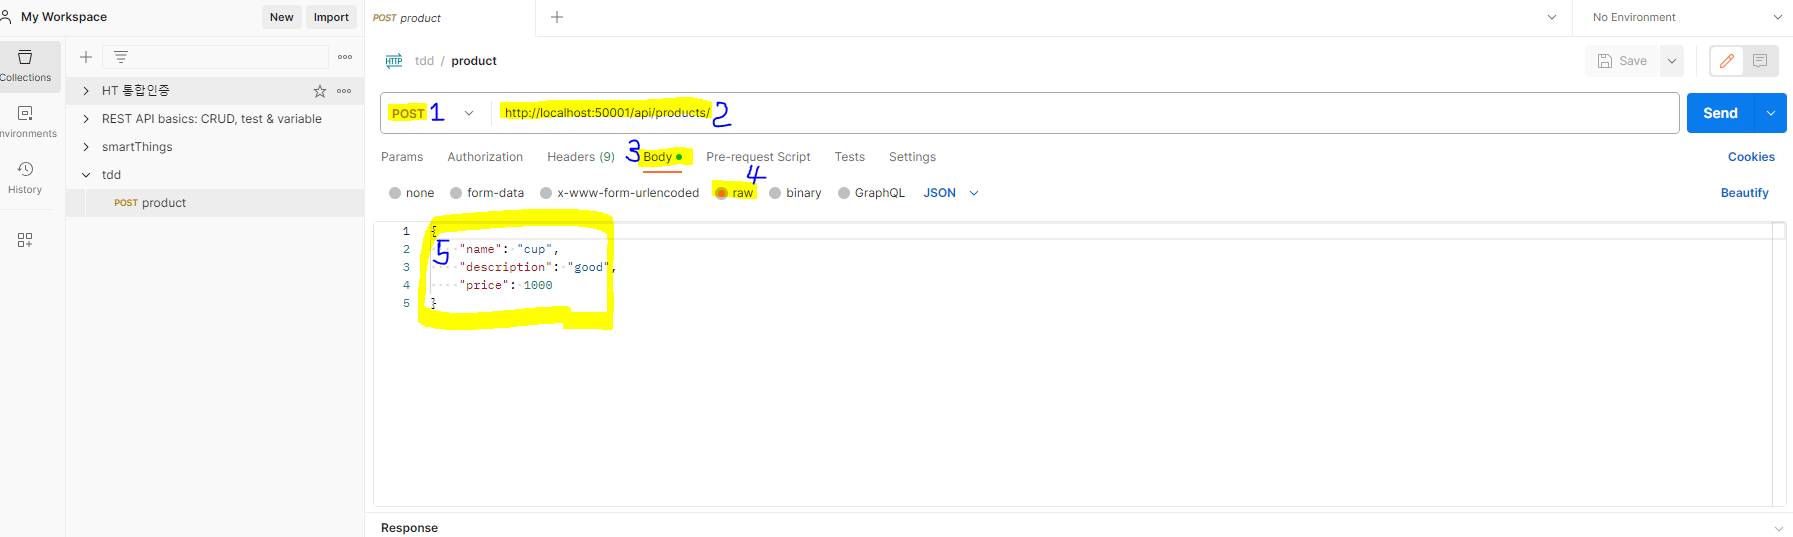
Task: Click the "price": 1000 line in editor
Action: coord(506,285)
